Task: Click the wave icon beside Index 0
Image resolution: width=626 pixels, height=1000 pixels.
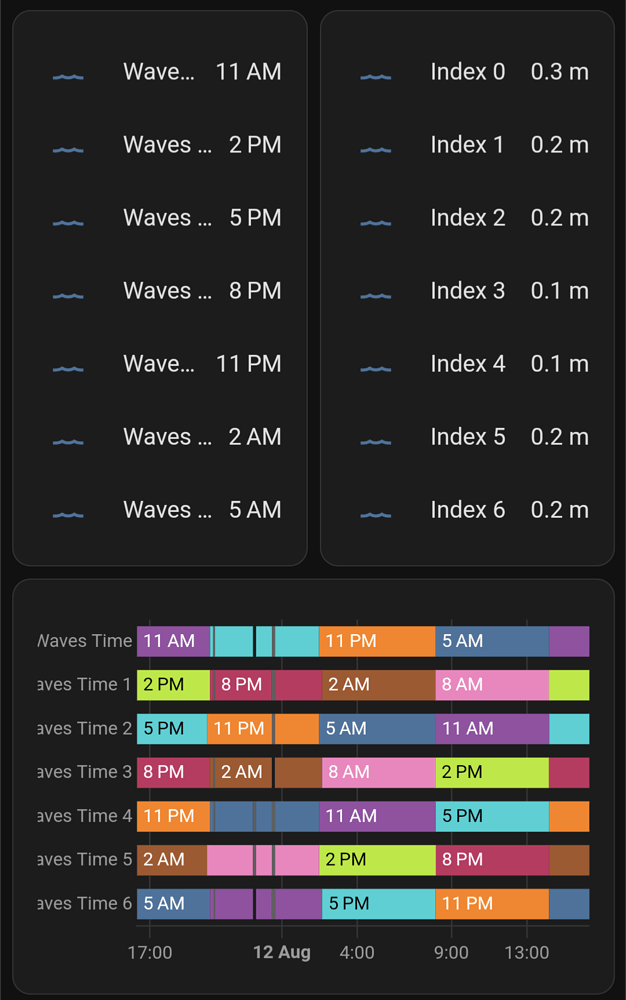Action: pyautogui.click(x=375, y=76)
